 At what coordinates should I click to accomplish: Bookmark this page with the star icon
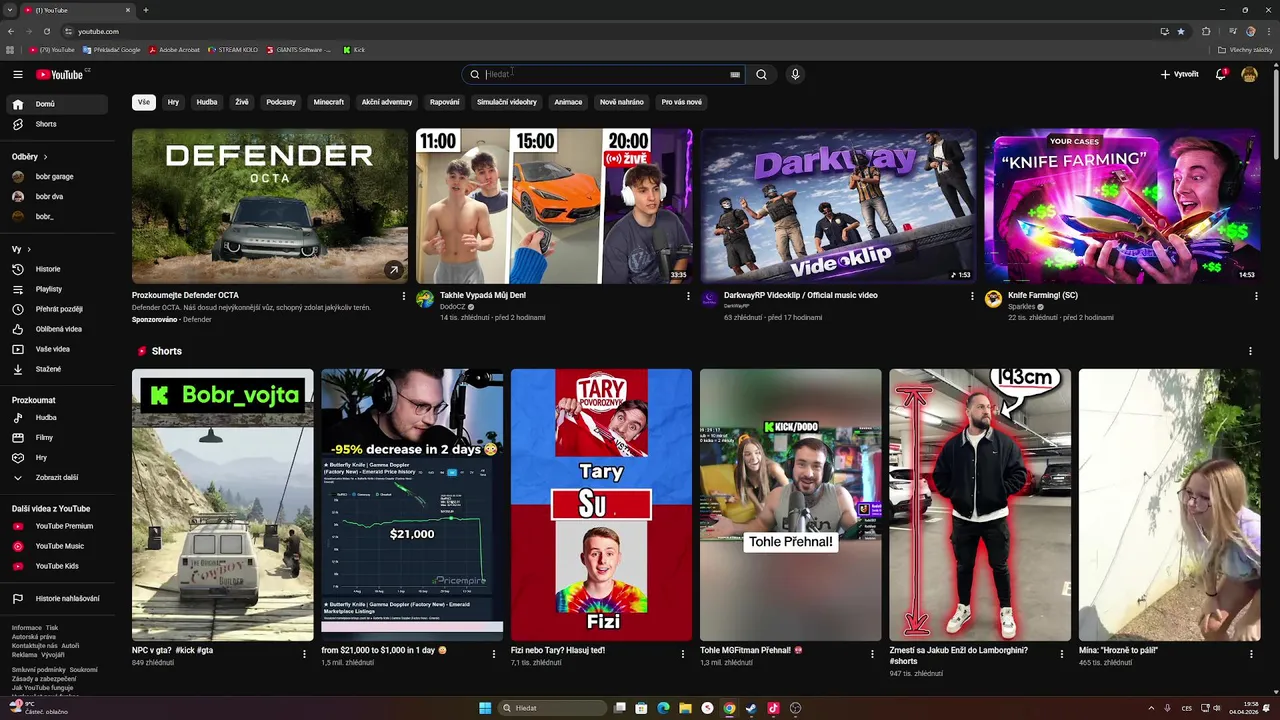(1181, 31)
